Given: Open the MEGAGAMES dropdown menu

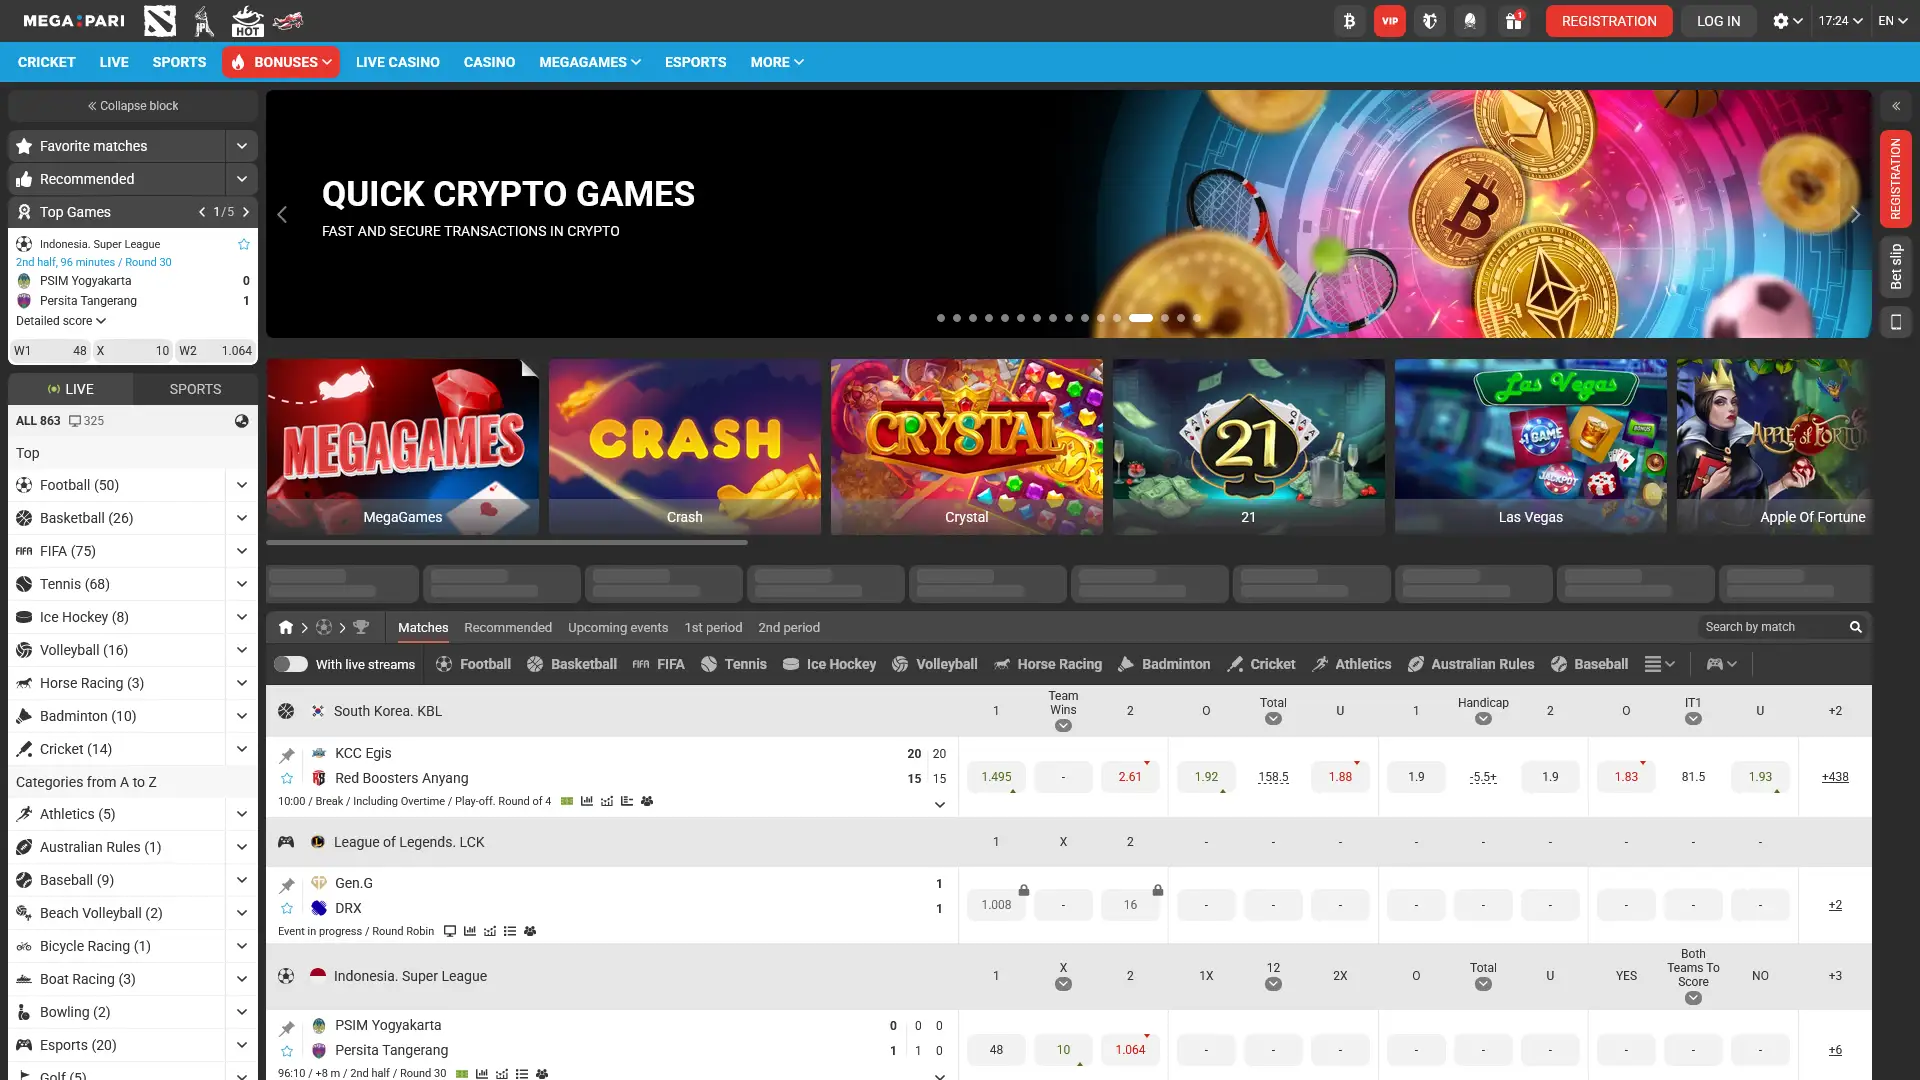Looking at the screenshot, I should [x=590, y=62].
